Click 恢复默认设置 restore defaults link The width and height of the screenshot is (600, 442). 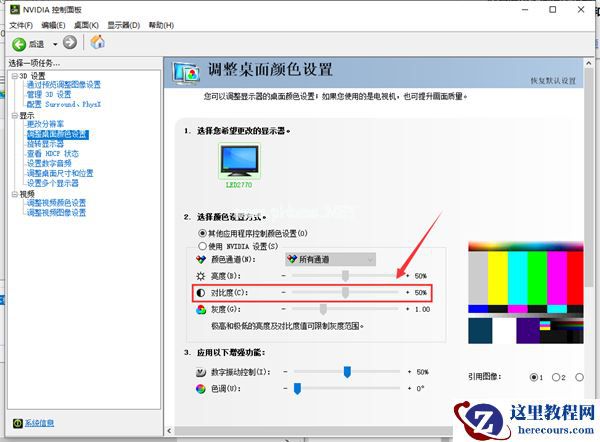point(553,81)
